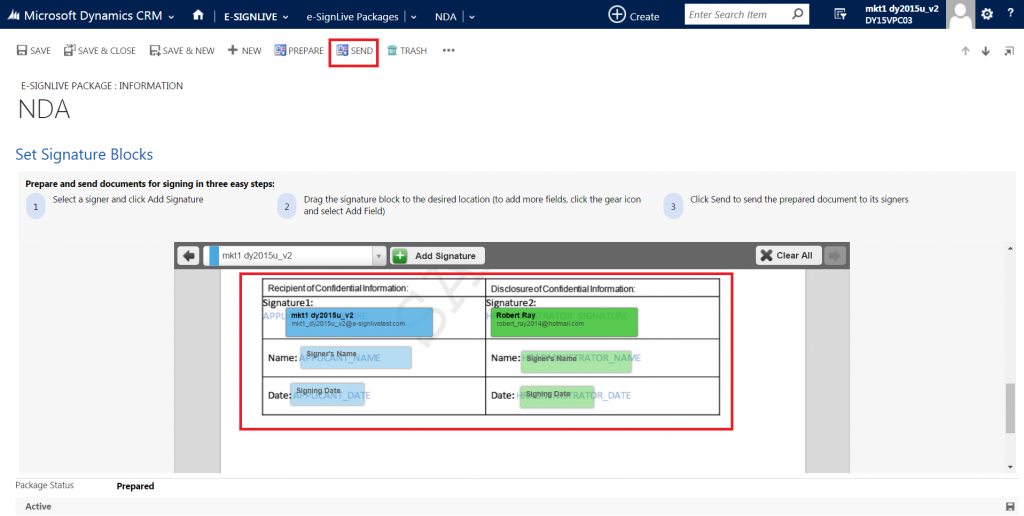The width and height of the screenshot is (1024, 516).
Task: Open the more commands ellipsis
Action: 448,50
